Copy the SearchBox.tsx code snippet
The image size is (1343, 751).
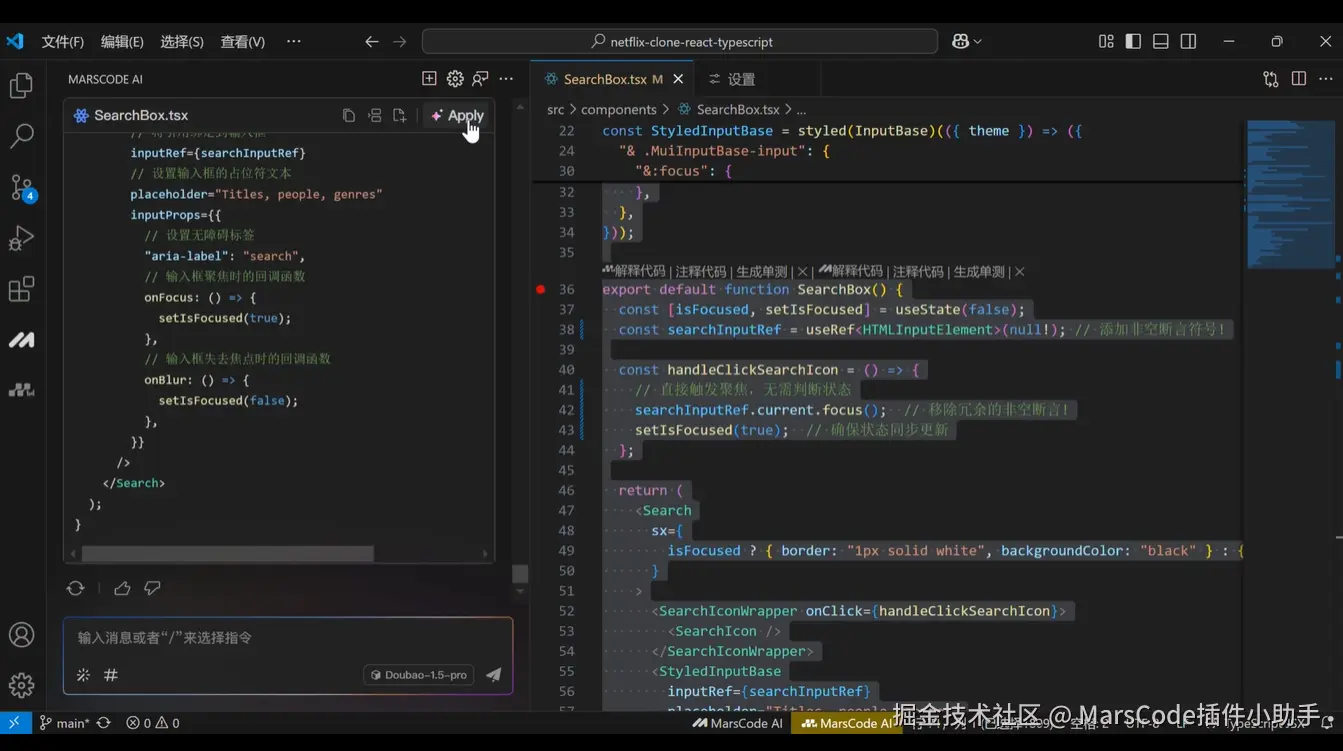point(349,116)
